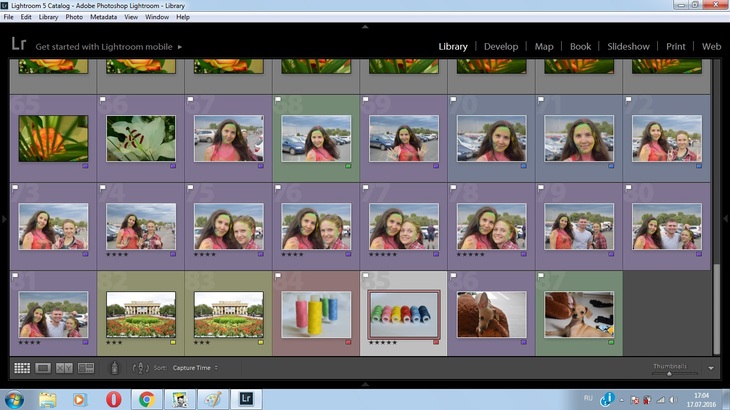Switch to the Book module
The height and width of the screenshot is (410, 730).
tap(580, 47)
